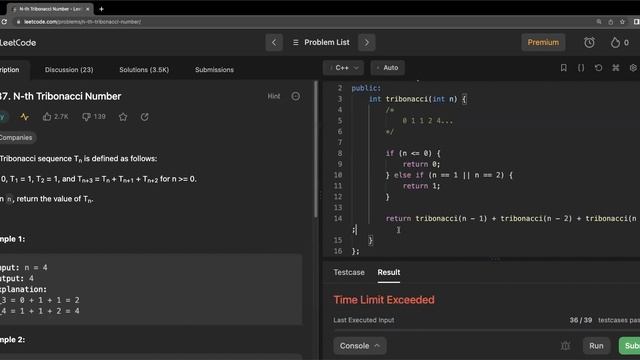Bookmark page with browser star icon

[622, 22]
